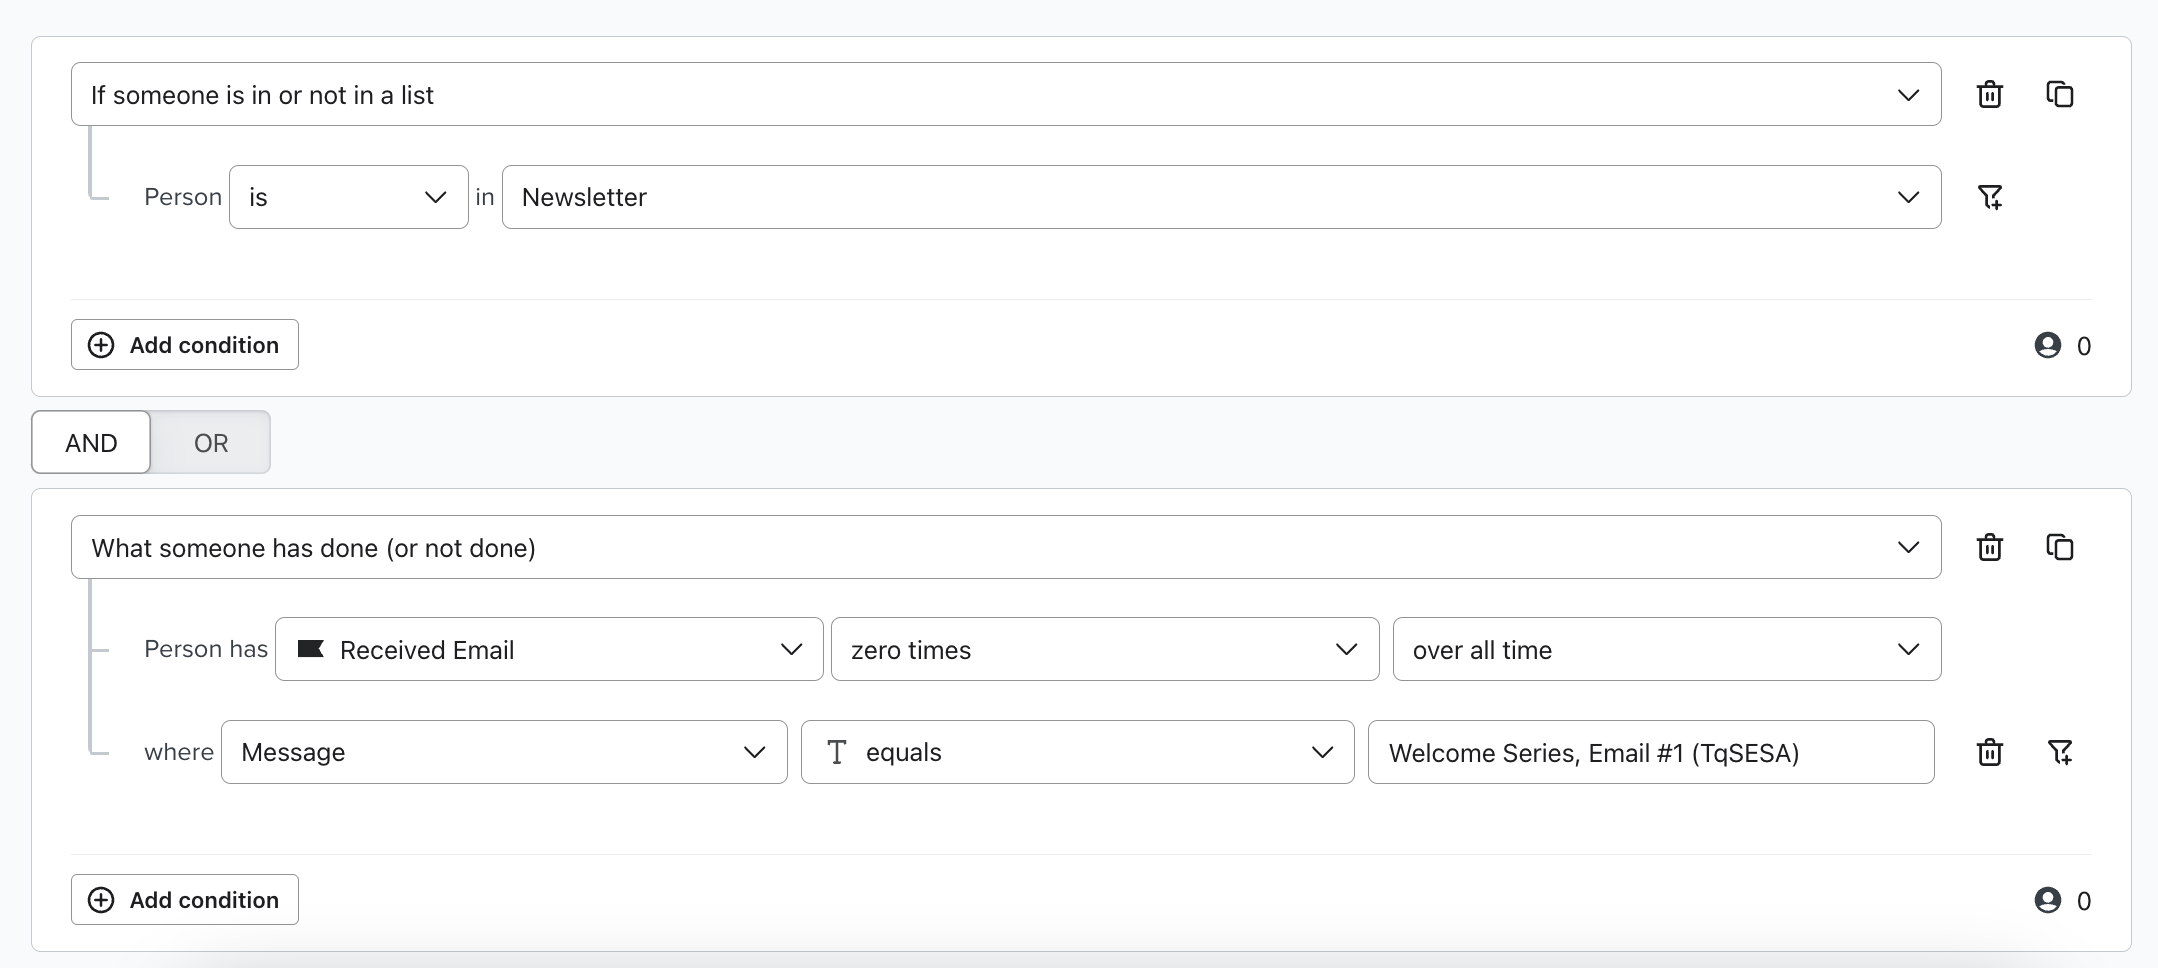2158x968 pixels.
Task: Add another filter beside Message row
Action: click(2059, 752)
